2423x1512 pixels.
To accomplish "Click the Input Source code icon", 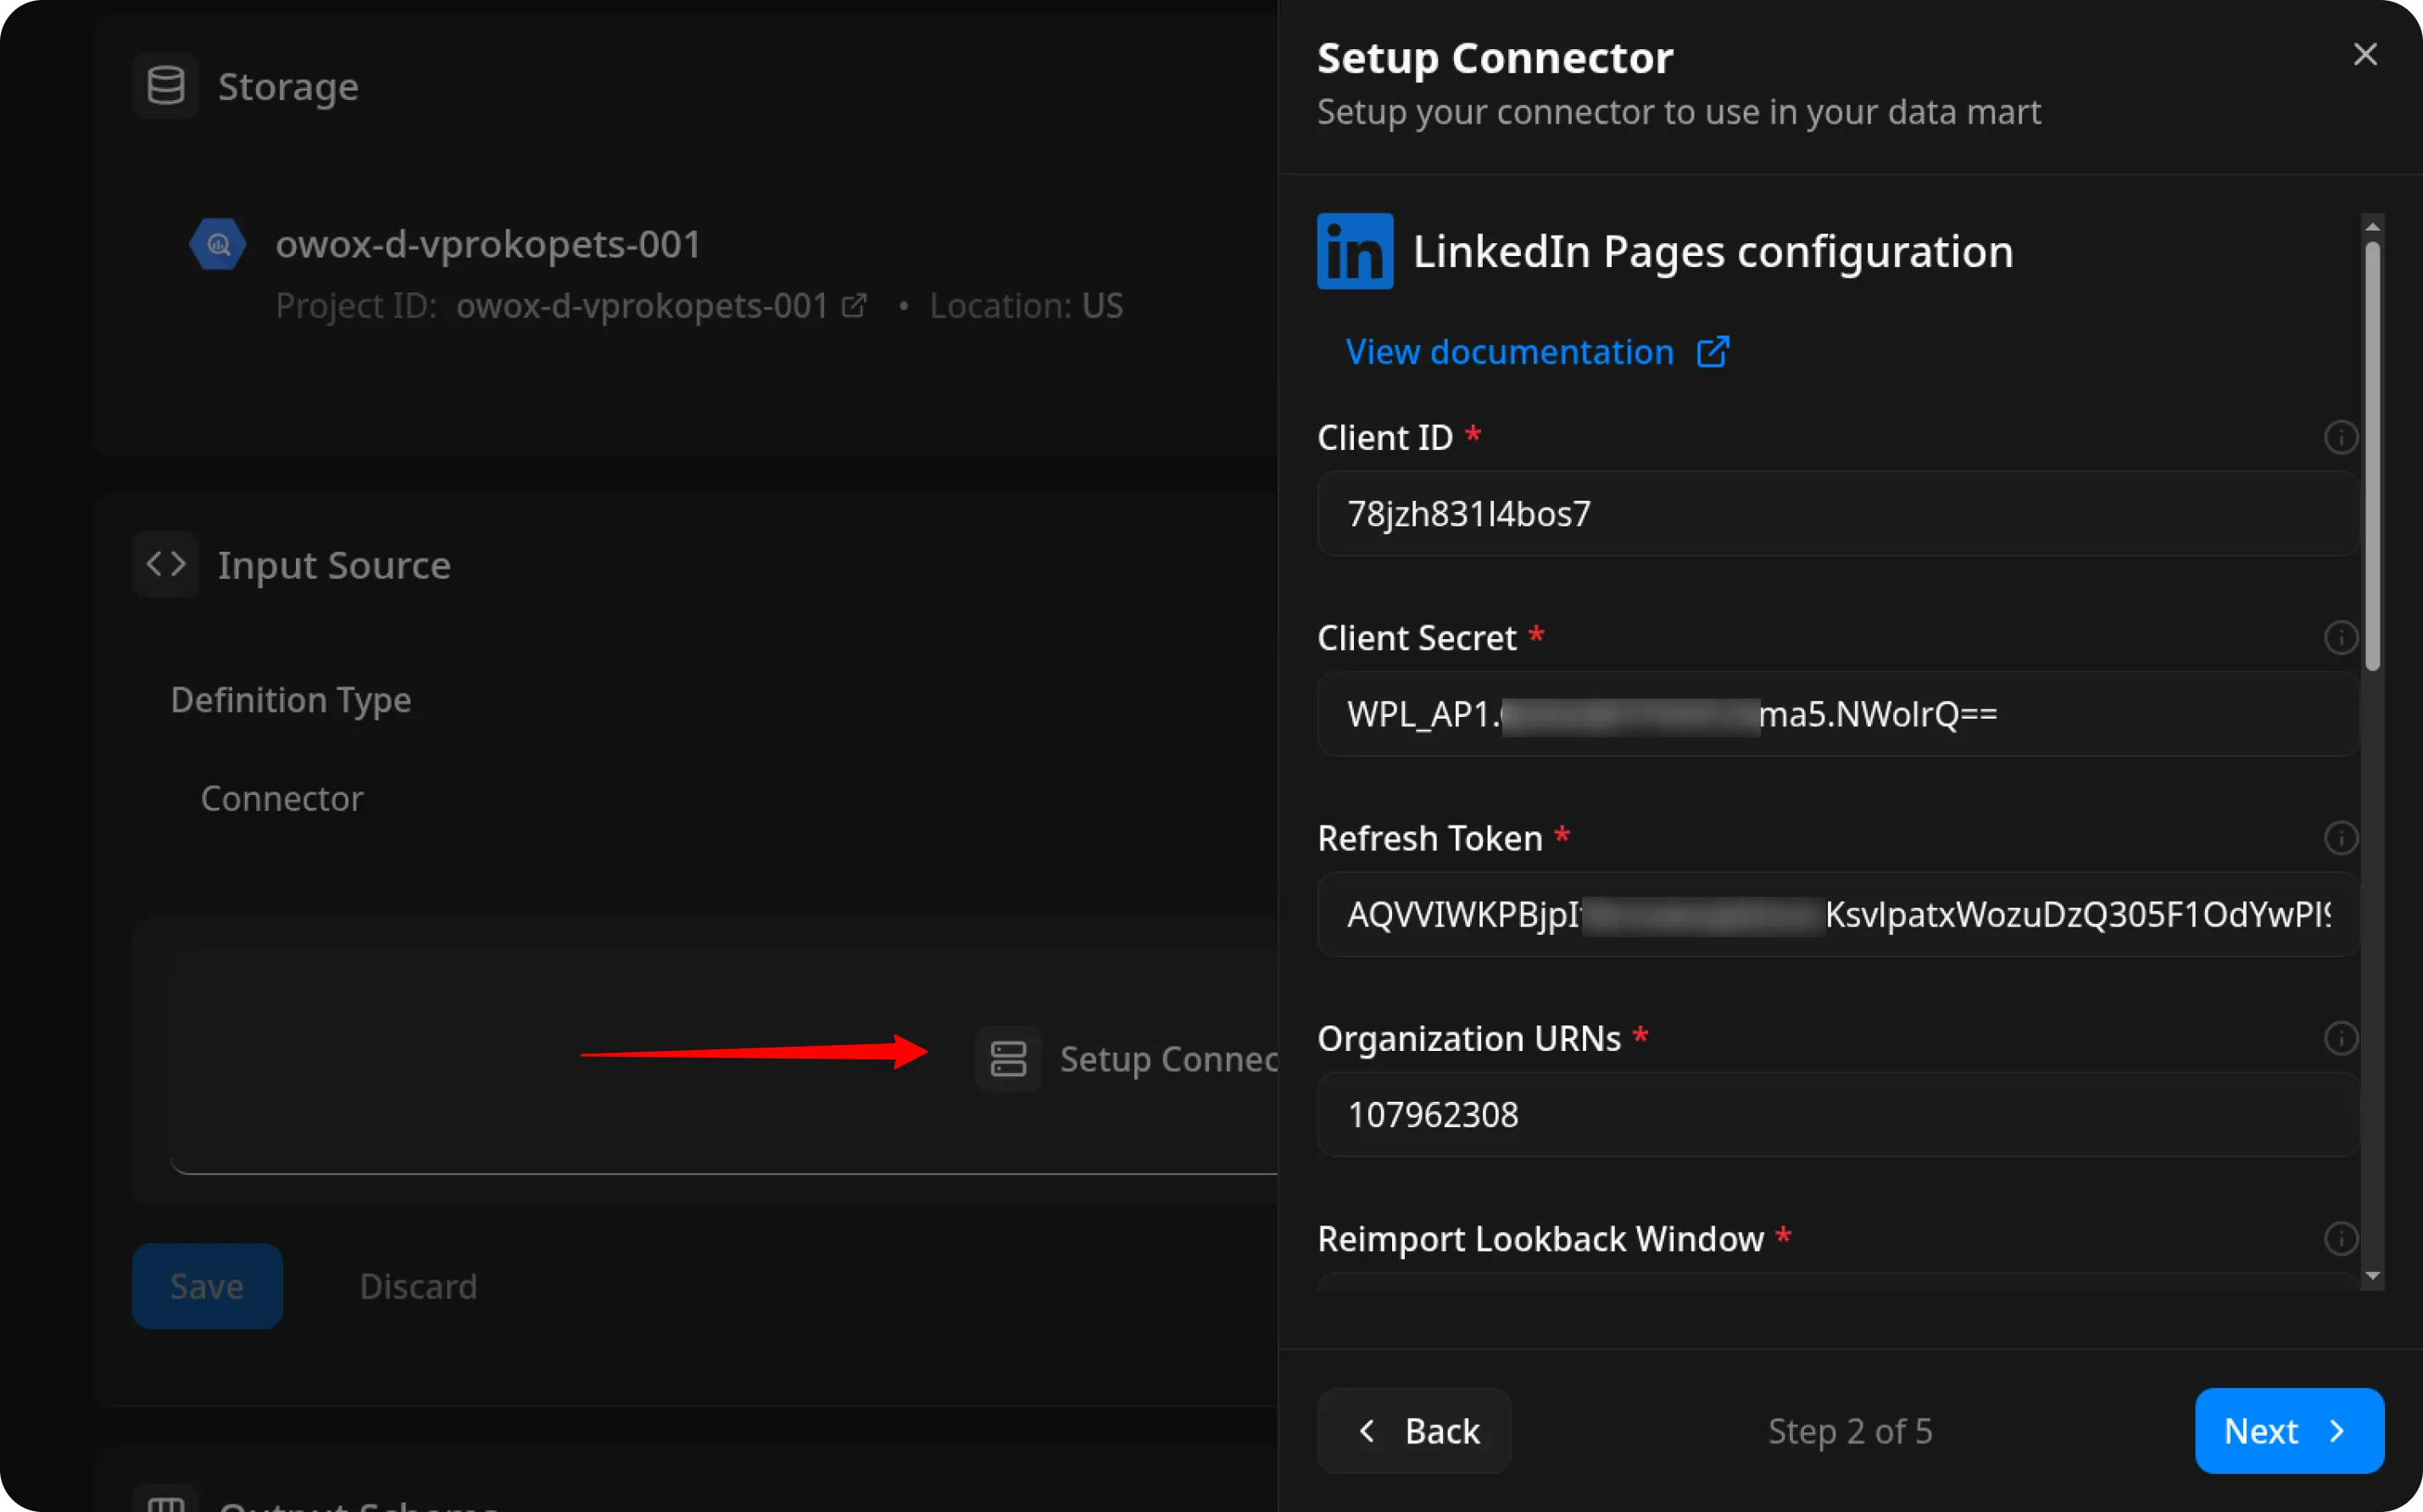I will [166, 564].
